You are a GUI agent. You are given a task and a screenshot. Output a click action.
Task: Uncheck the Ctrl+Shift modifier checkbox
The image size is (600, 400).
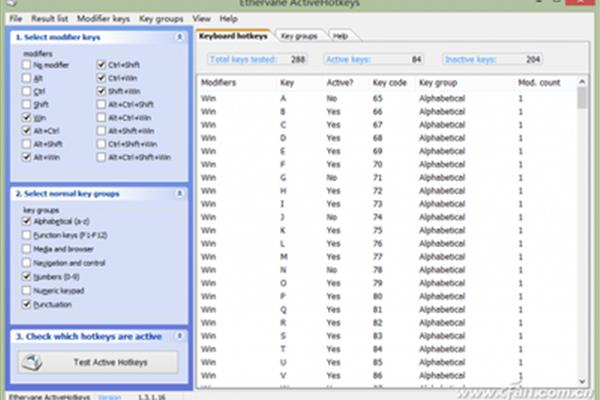[x=101, y=65]
